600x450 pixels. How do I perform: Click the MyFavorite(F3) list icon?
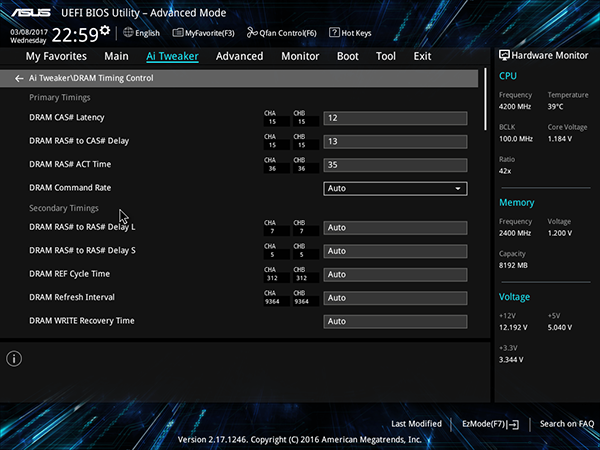pyautogui.click(x=178, y=33)
